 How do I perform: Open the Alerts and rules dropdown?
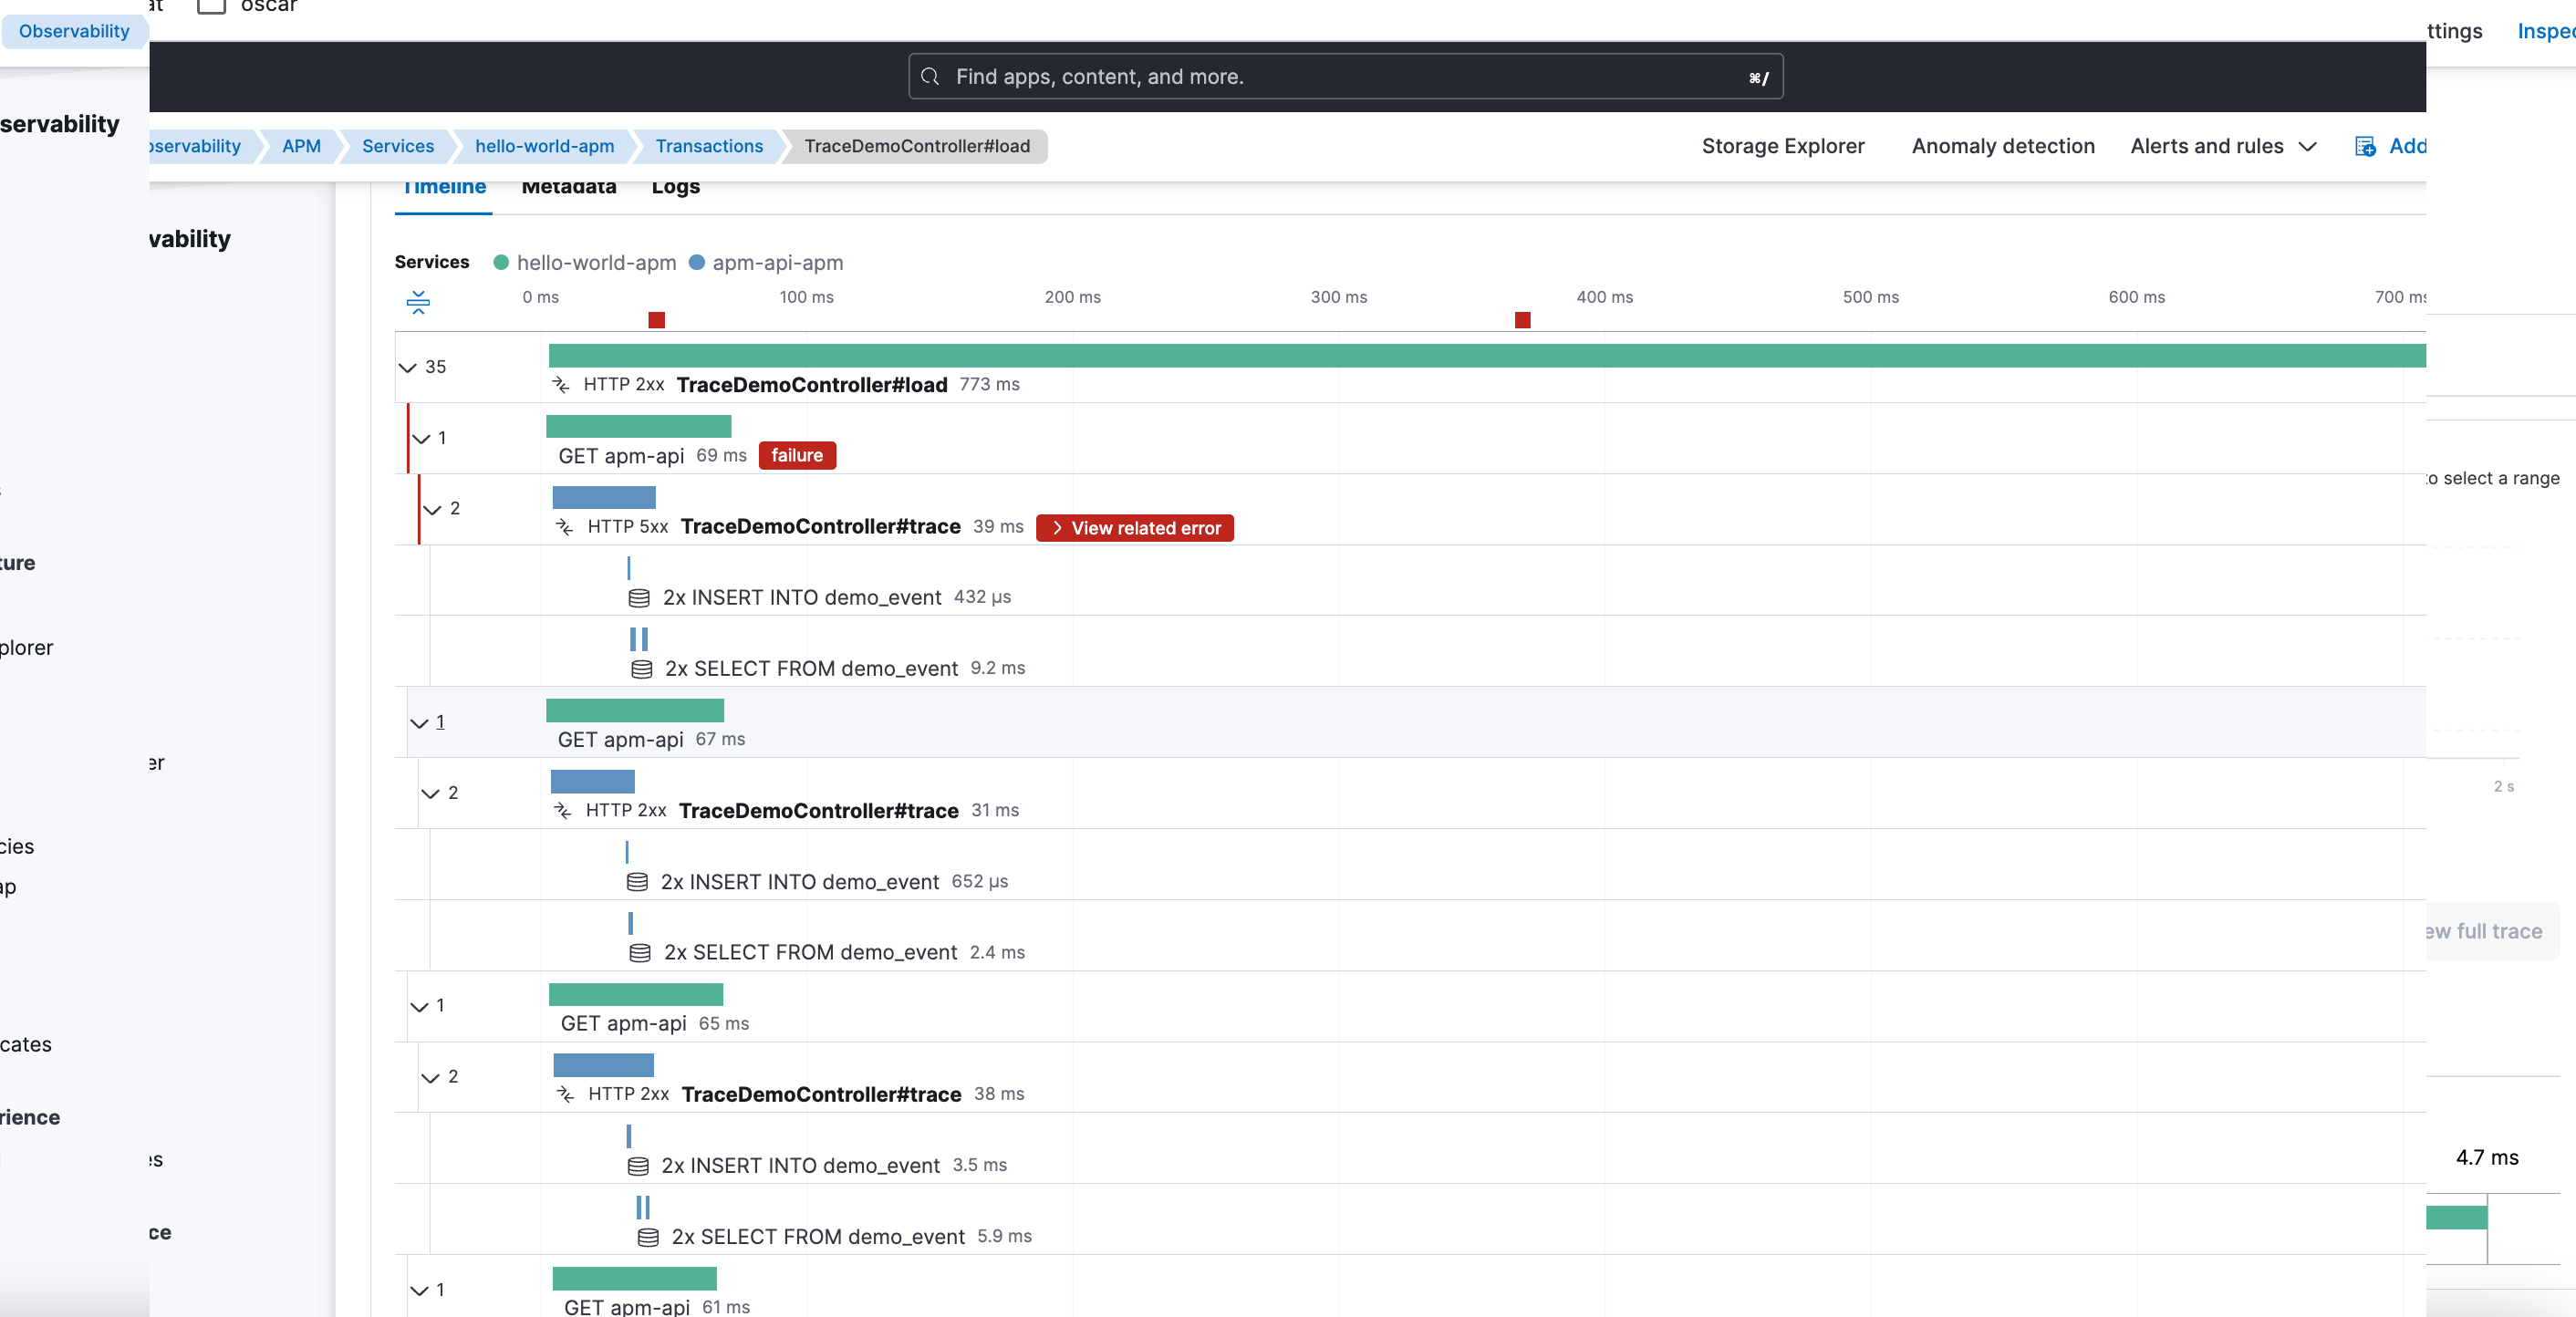click(2223, 147)
